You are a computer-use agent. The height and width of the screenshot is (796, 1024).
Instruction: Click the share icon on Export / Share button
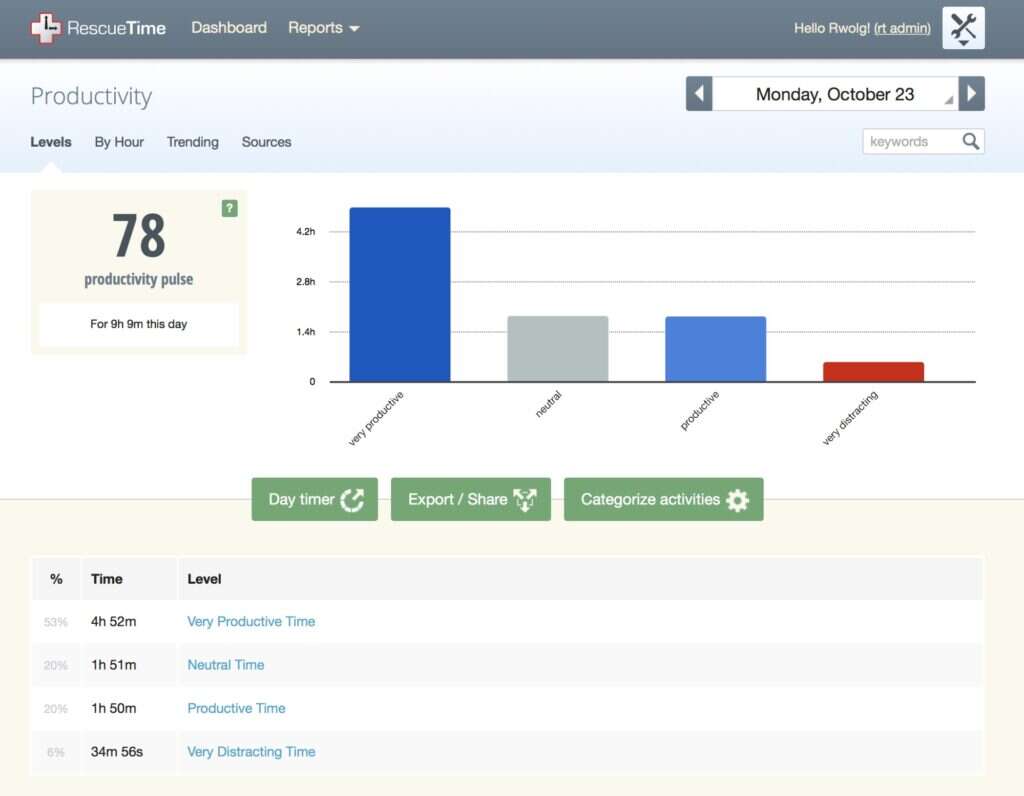(526, 499)
